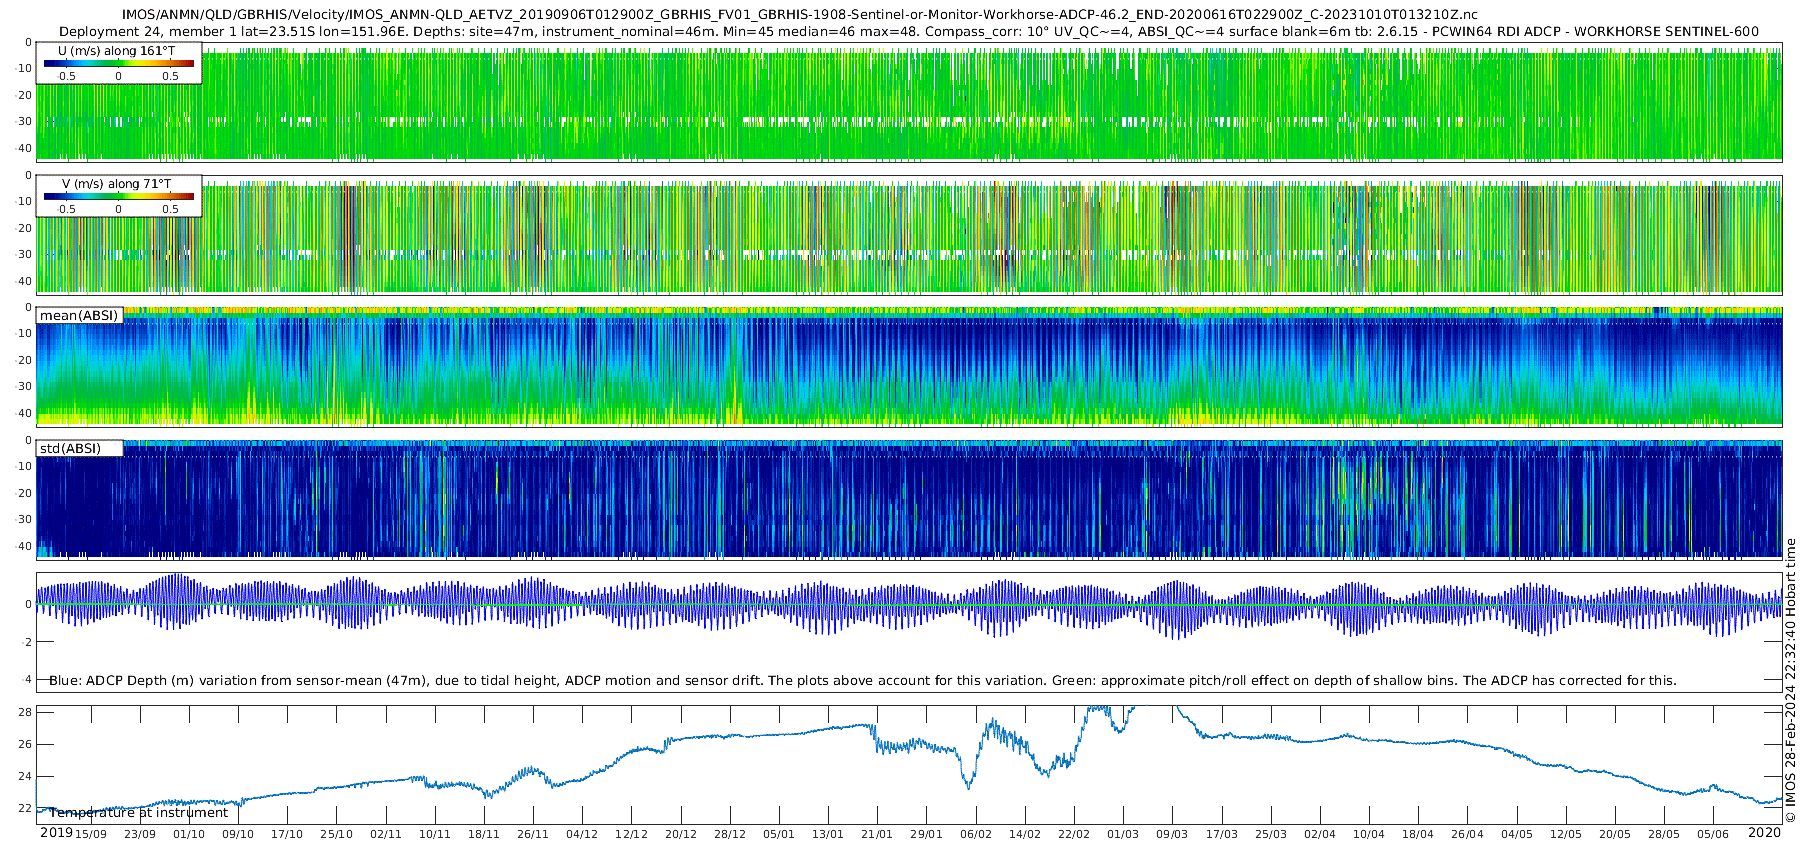This screenshot has height=850, width=1800.
Task: Click the V velocity colorbar along 71°T
Action: click(118, 196)
